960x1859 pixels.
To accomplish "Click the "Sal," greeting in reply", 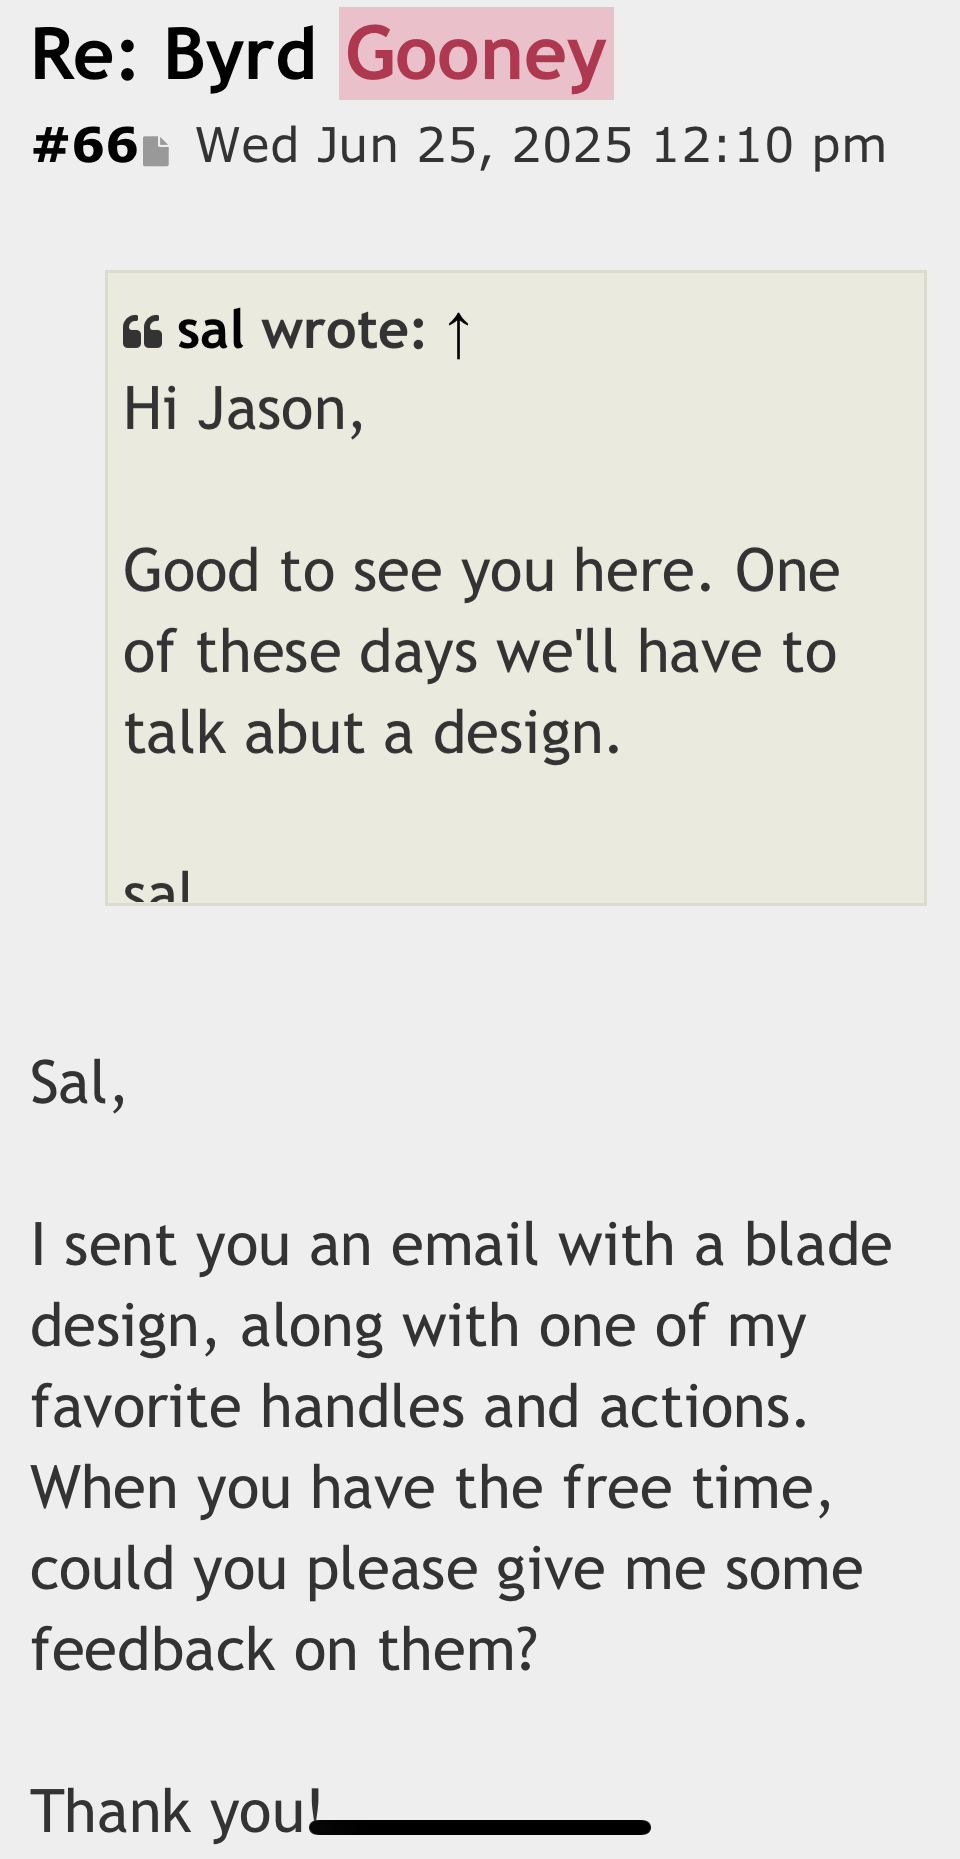I will coord(78,1083).
